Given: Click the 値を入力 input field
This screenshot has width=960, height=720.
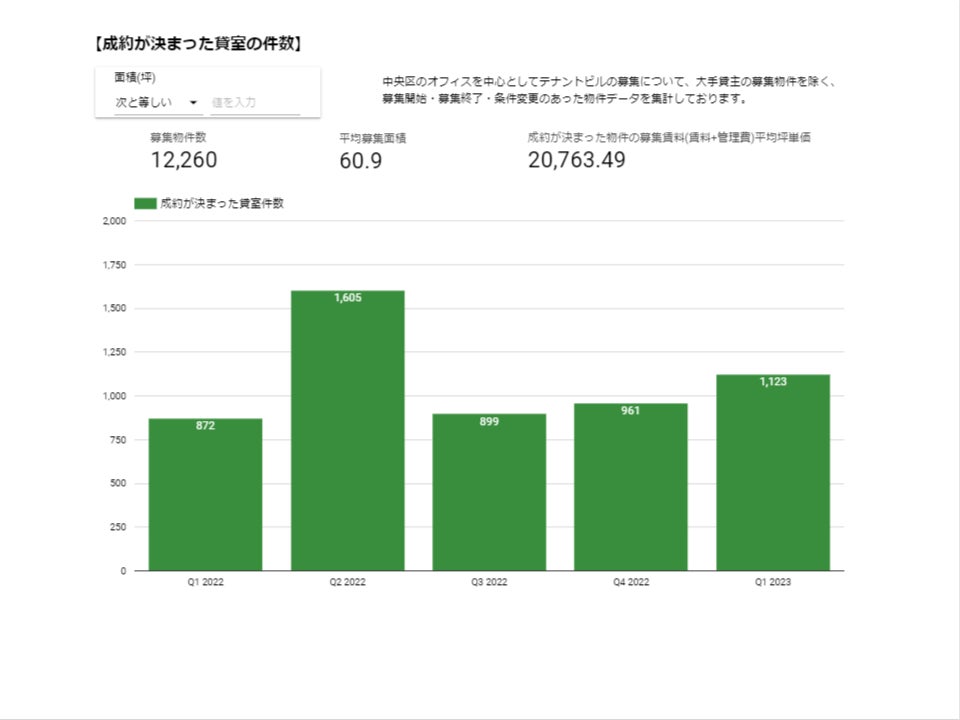Looking at the screenshot, I should pyautogui.click(x=255, y=103).
